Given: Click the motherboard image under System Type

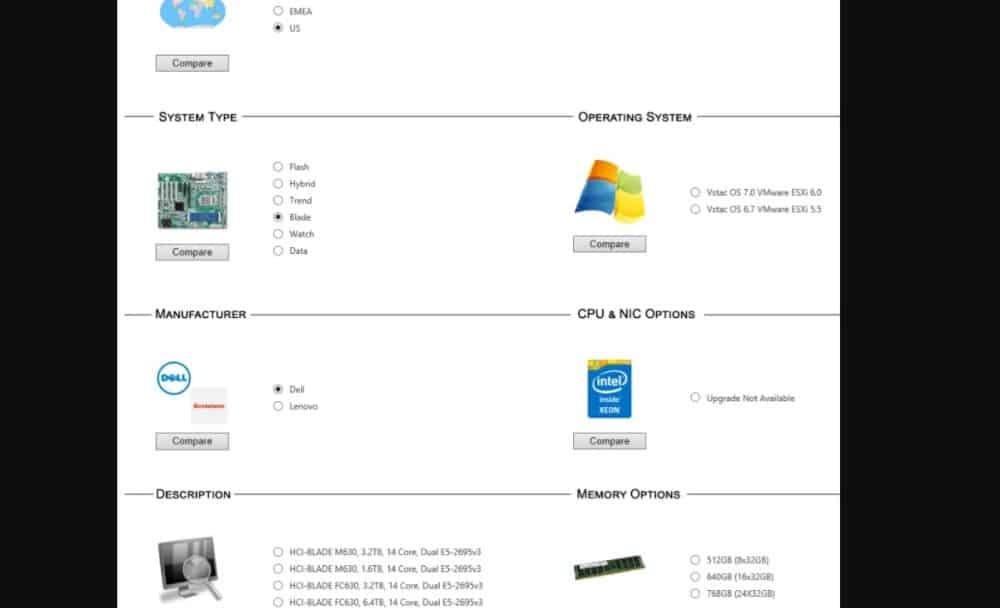Looking at the screenshot, I should point(192,201).
